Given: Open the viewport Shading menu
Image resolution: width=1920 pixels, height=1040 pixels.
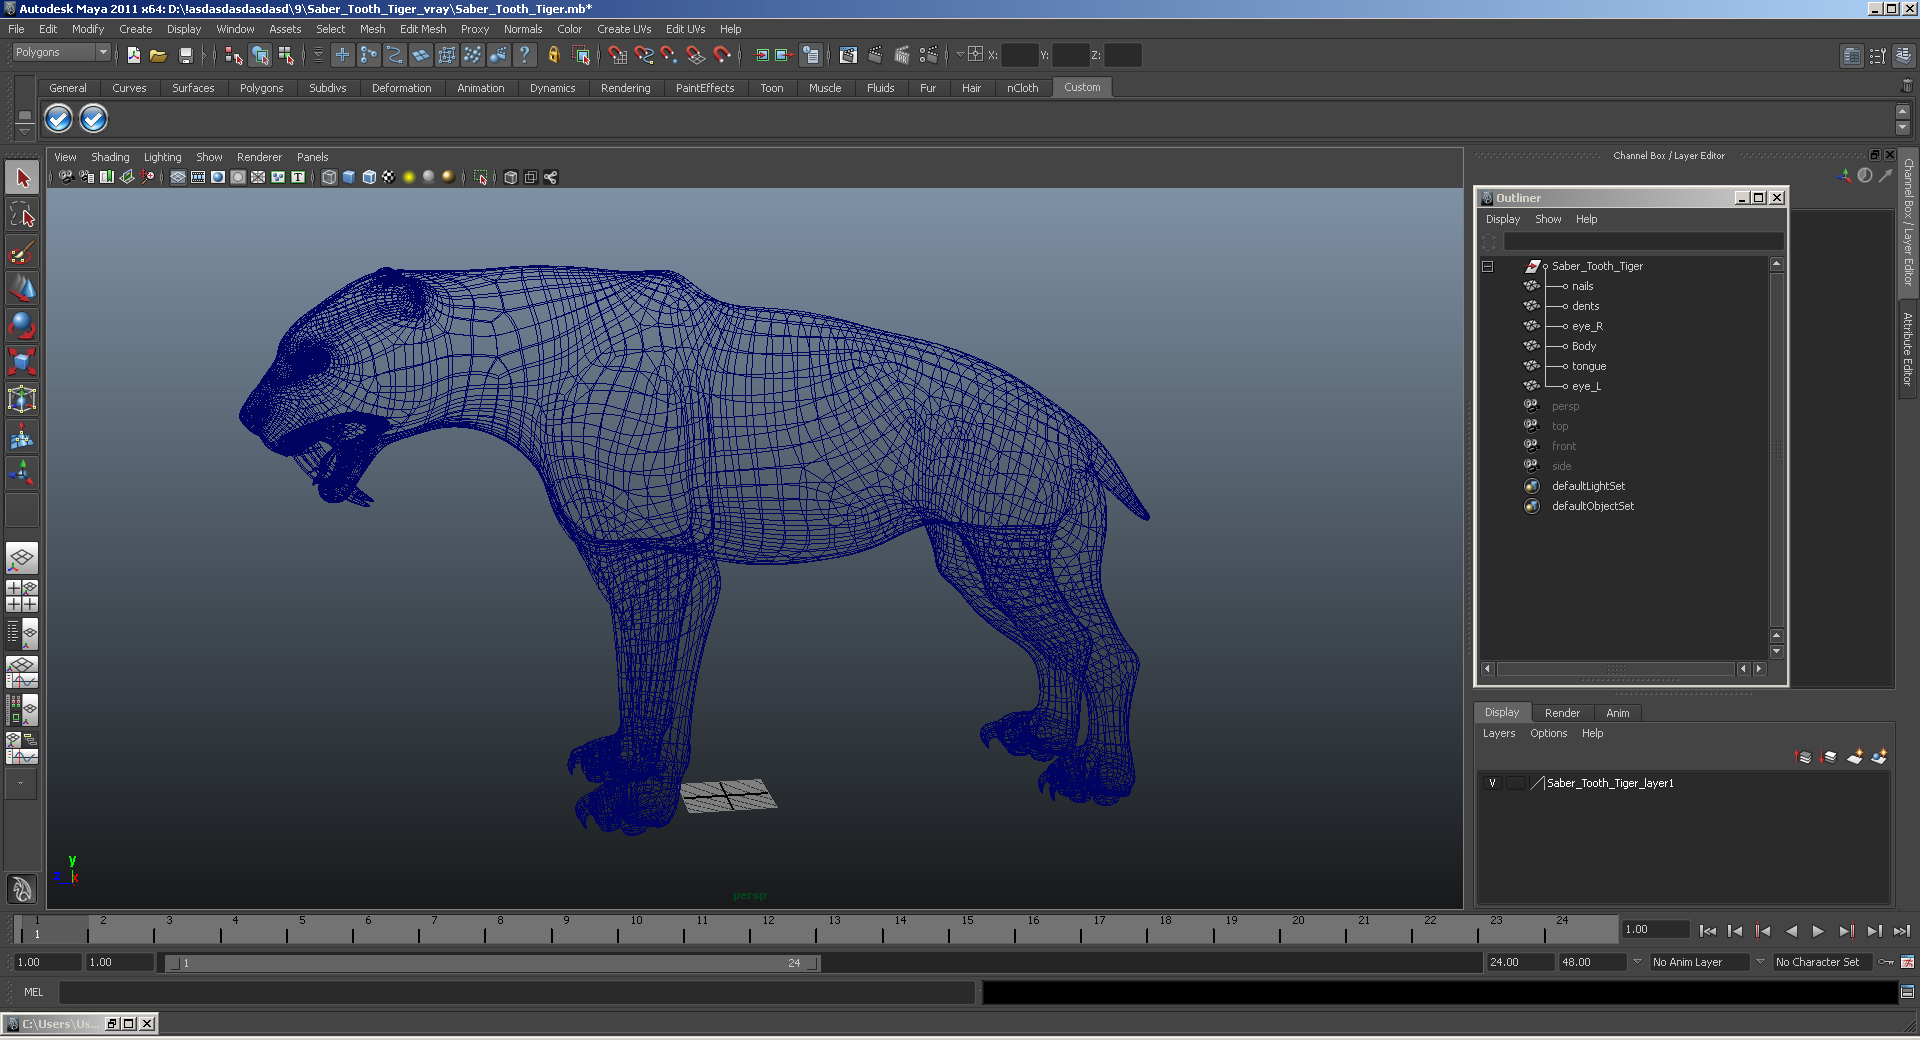Looking at the screenshot, I should pos(110,157).
